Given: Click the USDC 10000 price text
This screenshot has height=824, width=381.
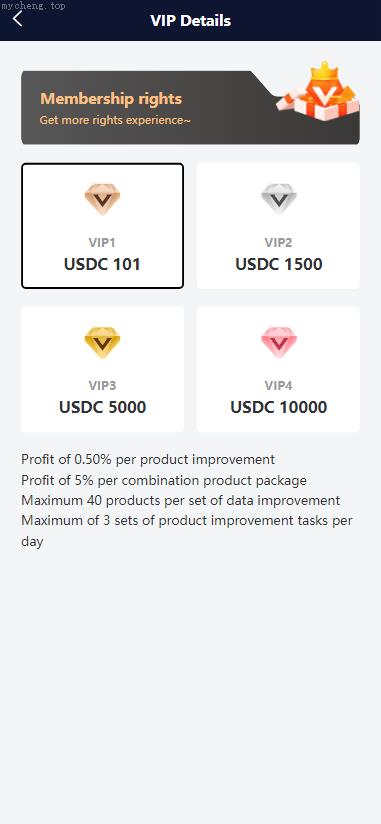Looking at the screenshot, I should pos(279,407).
